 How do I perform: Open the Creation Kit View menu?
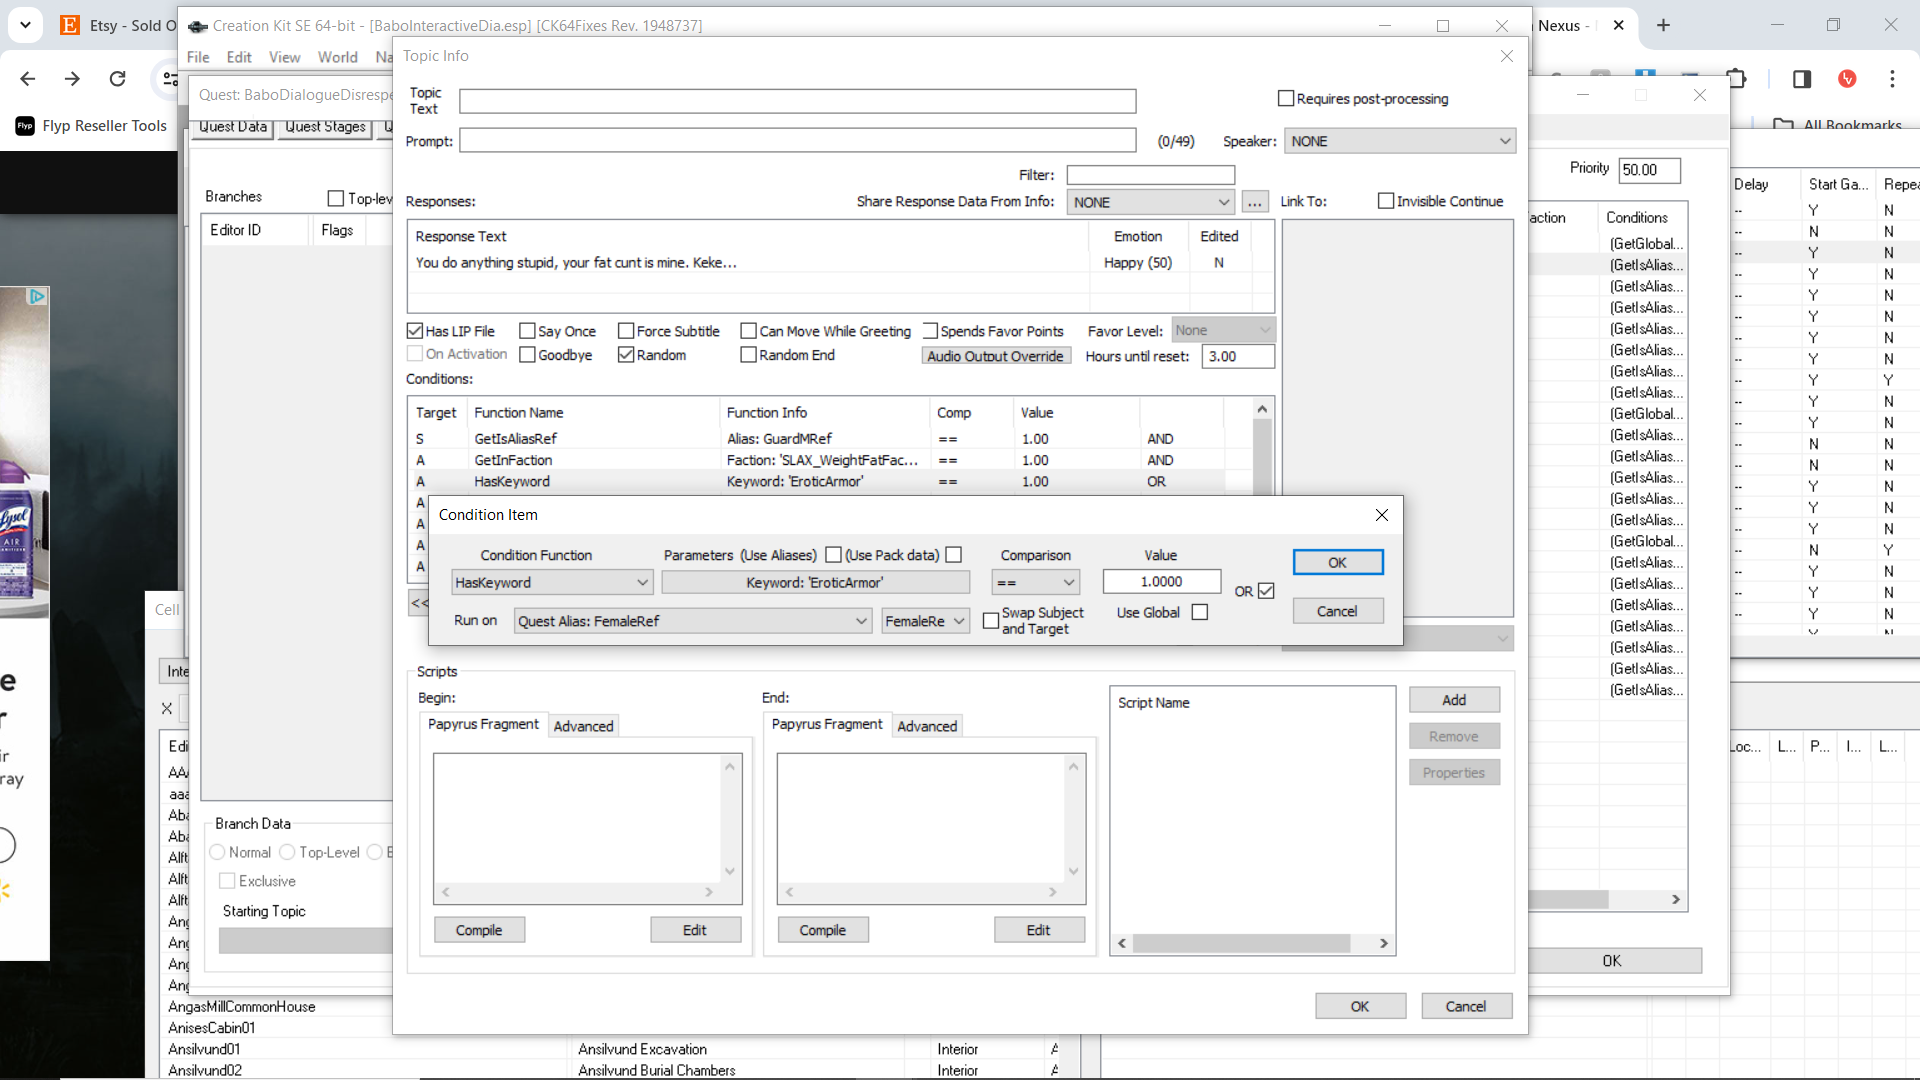pos(284,57)
